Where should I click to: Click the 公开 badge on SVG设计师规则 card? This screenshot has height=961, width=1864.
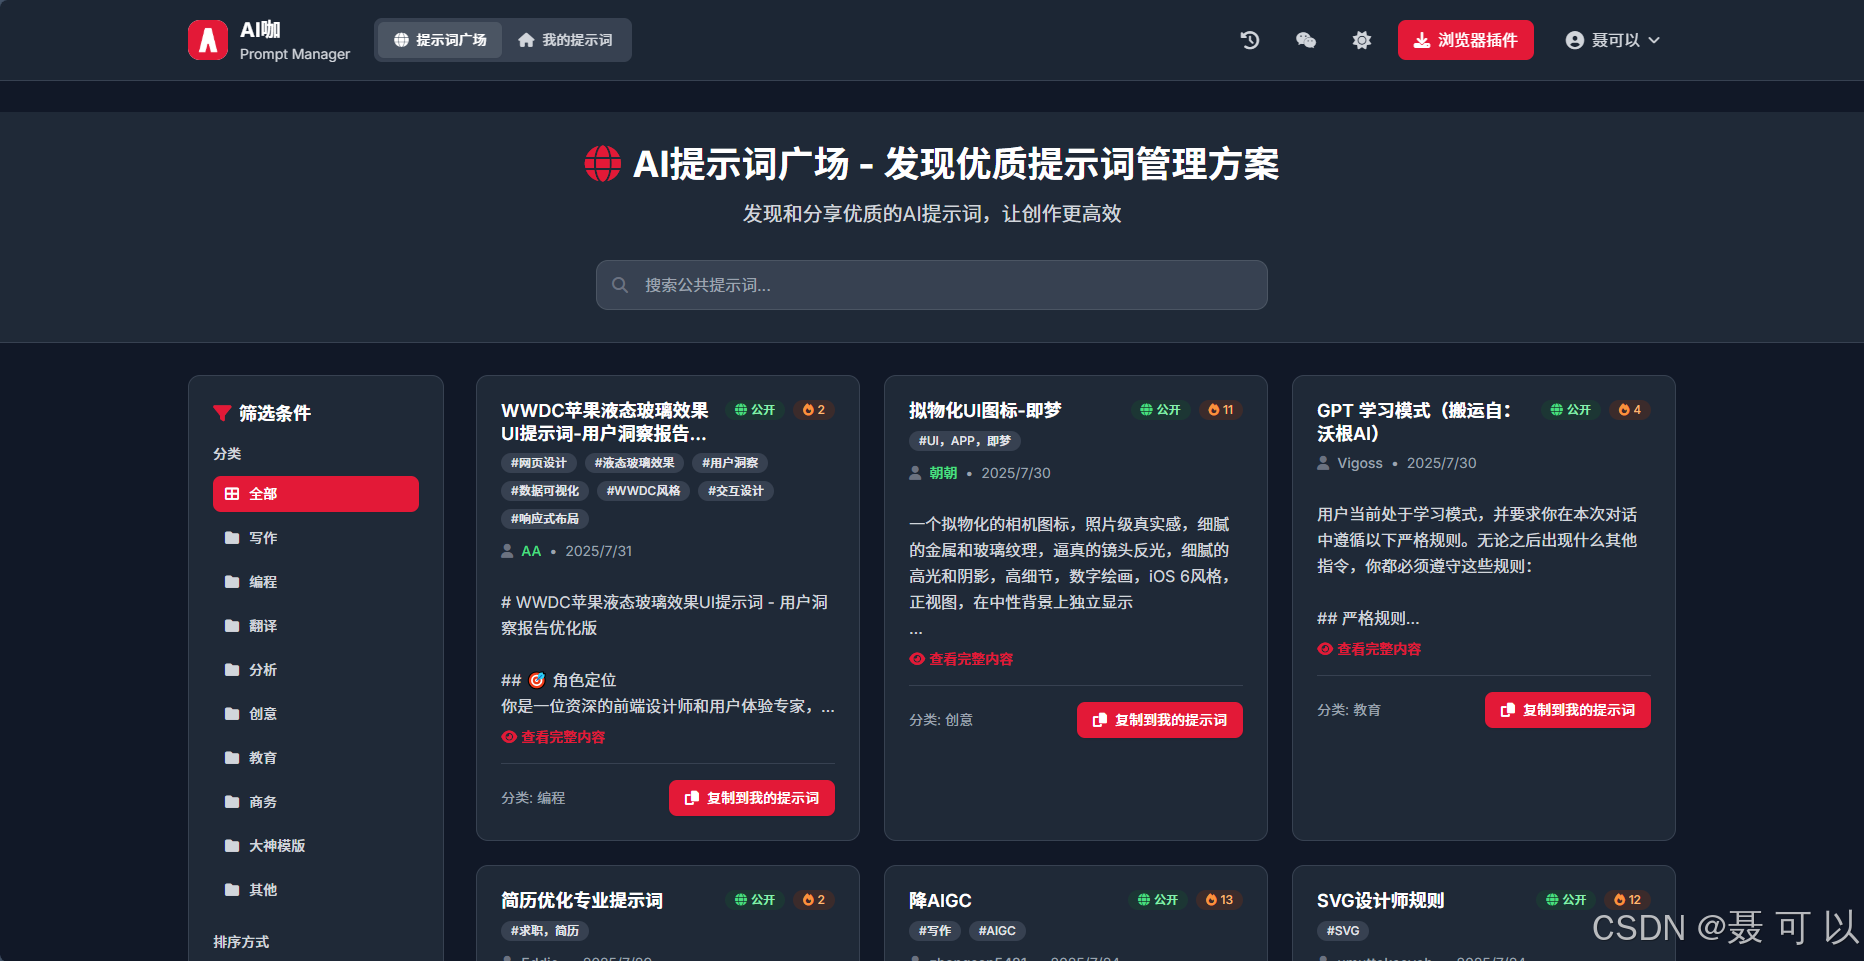[x=1566, y=900]
